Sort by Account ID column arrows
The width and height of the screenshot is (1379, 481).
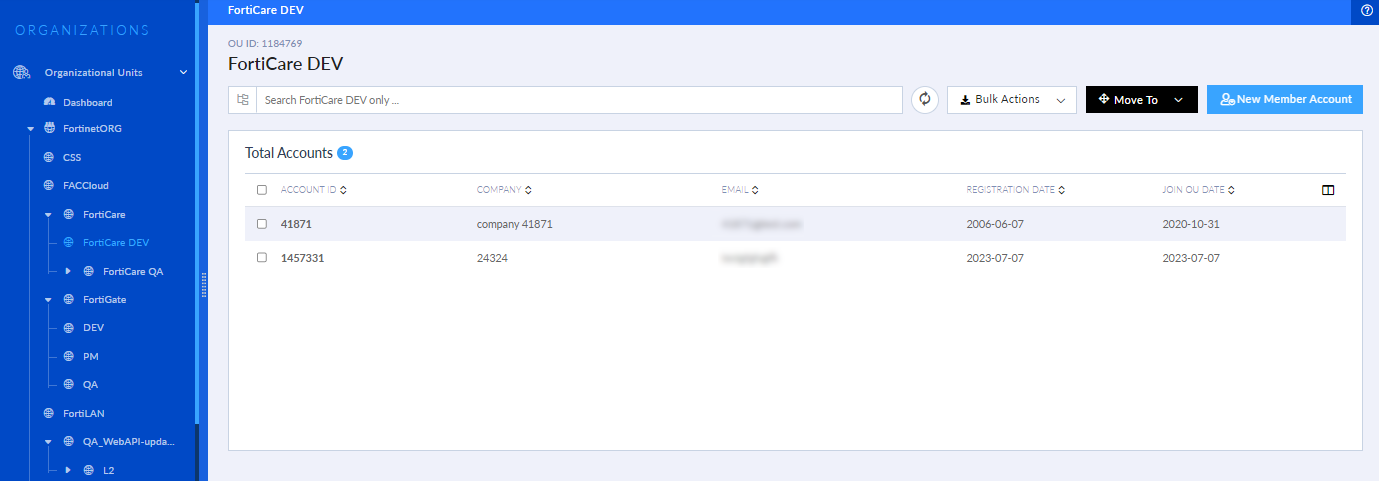click(343, 190)
